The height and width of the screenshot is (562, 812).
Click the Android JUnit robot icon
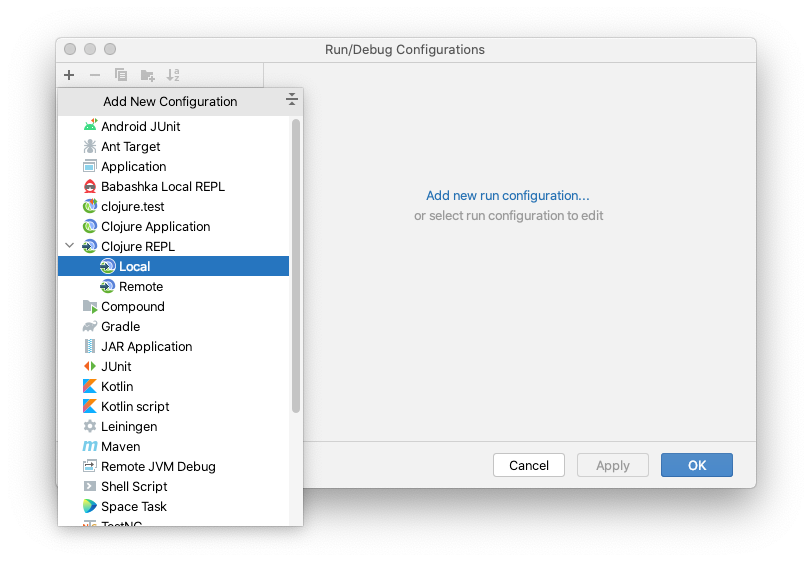(x=90, y=126)
